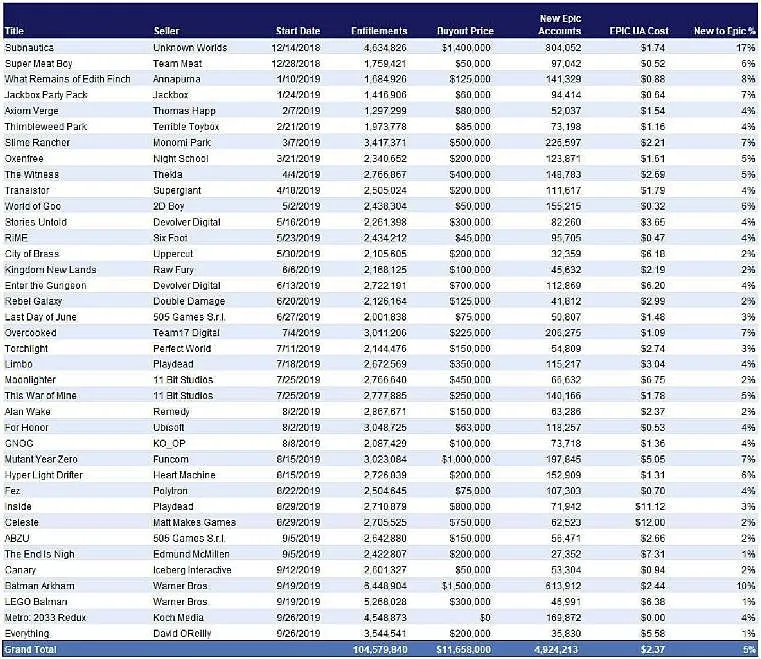The image size is (761, 659).
Task: Select the Axiom Verge title cell
Action: tap(31, 111)
